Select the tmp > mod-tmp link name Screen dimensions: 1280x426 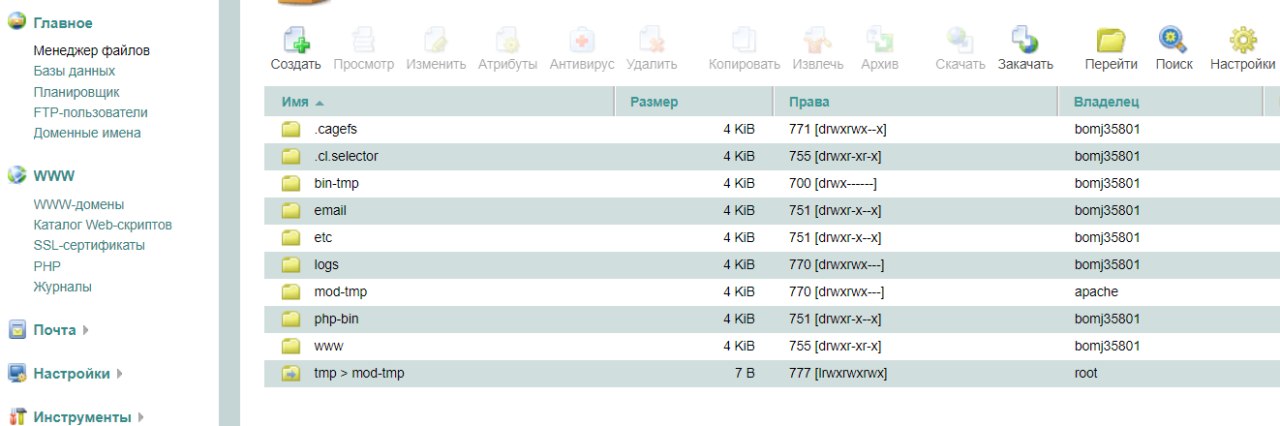(x=359, y=373)
